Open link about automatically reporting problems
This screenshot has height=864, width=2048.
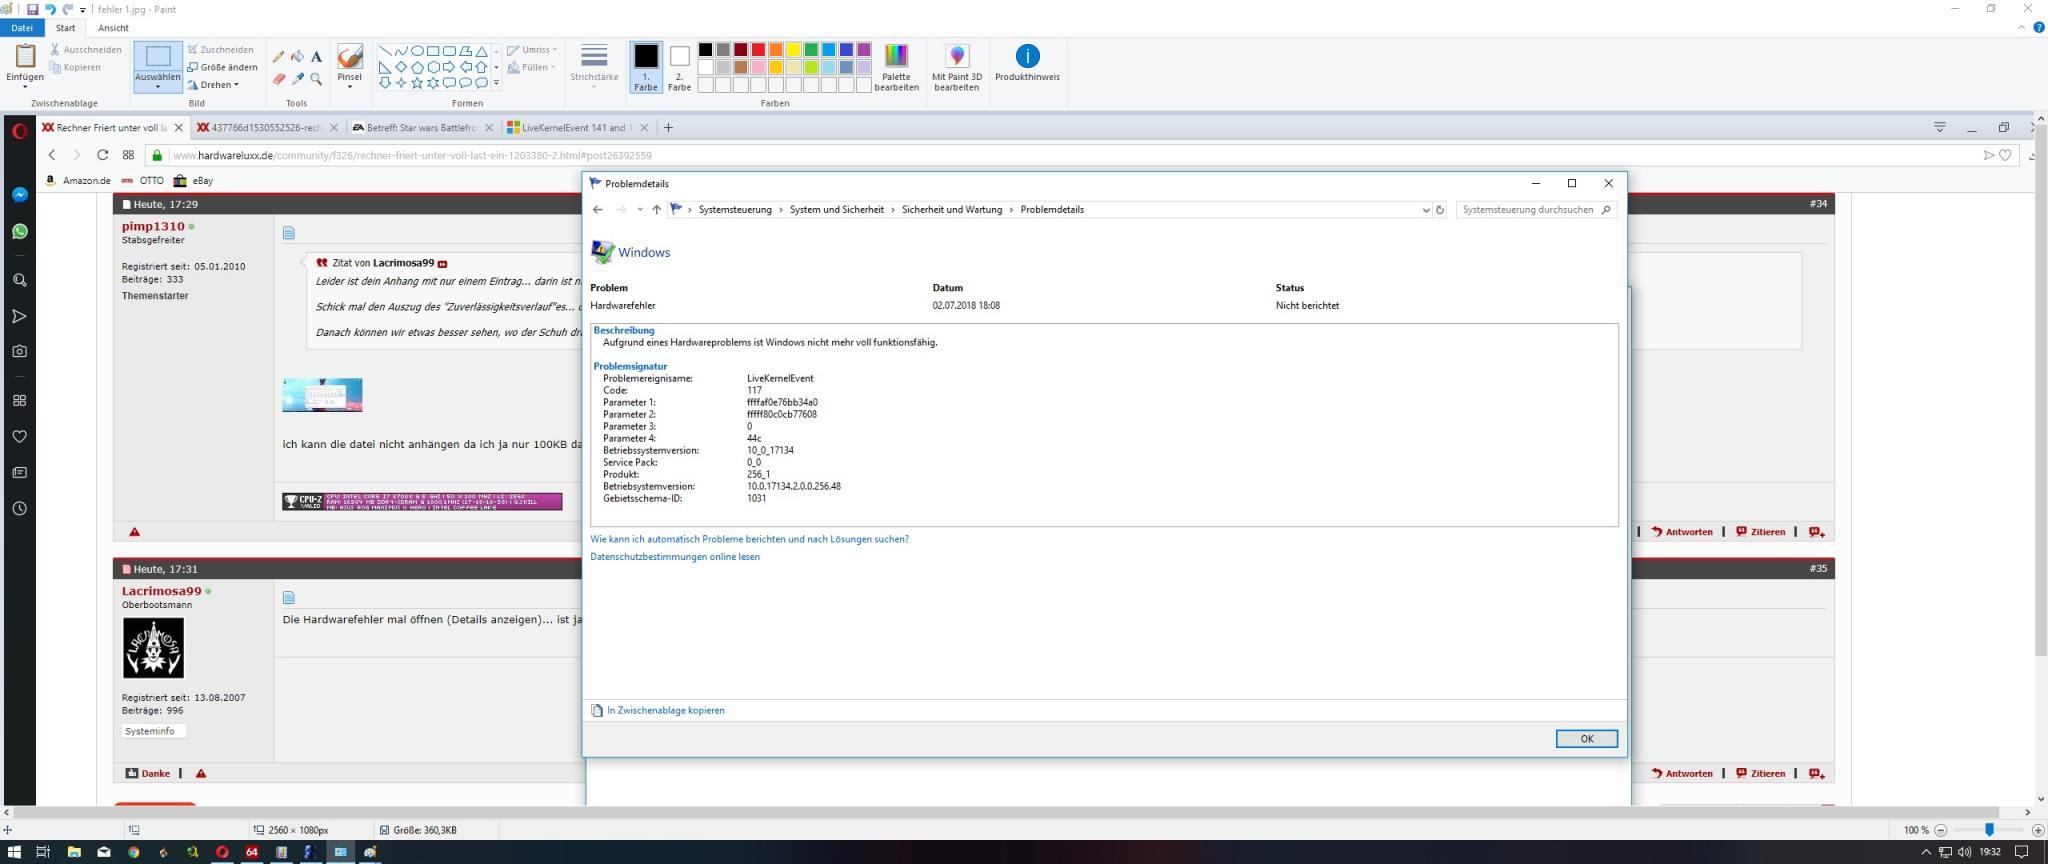[749, 539]
